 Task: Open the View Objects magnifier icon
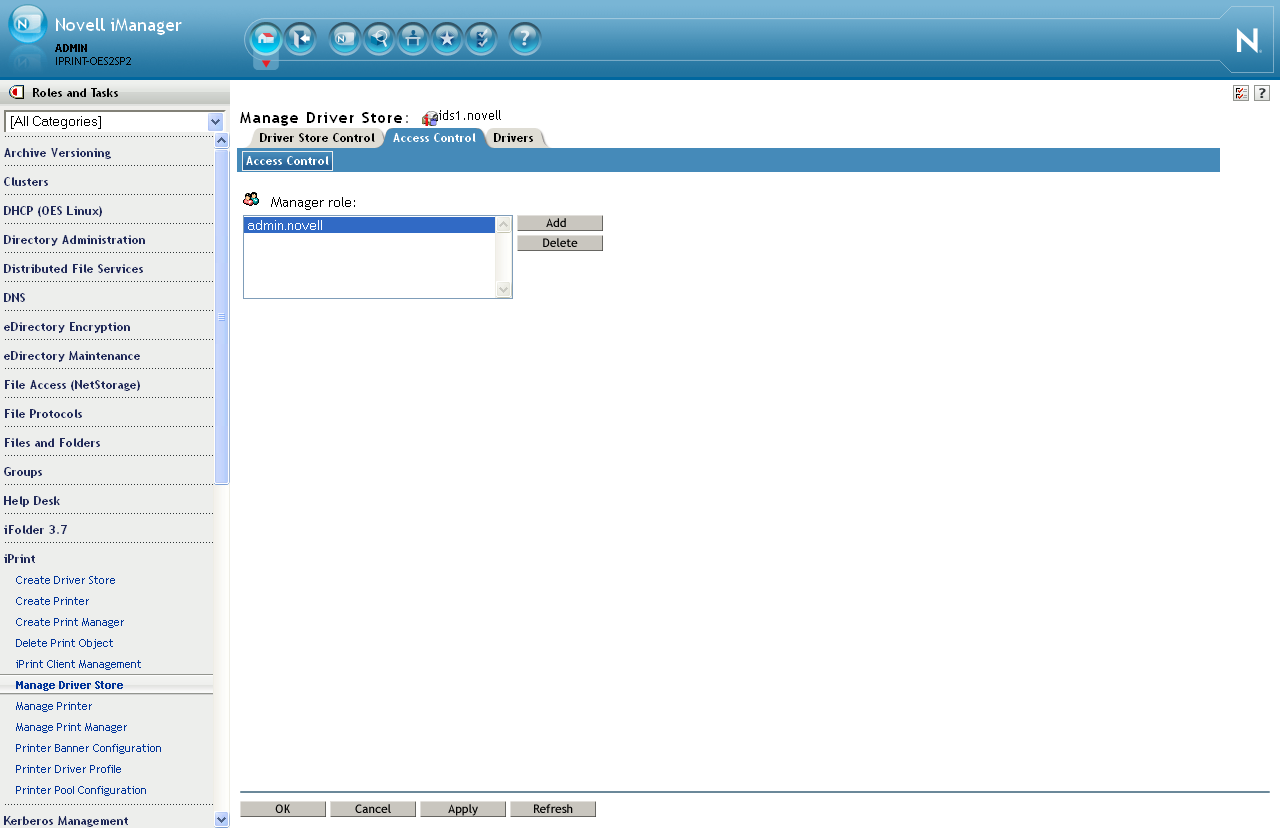click(x=379, y=39)
